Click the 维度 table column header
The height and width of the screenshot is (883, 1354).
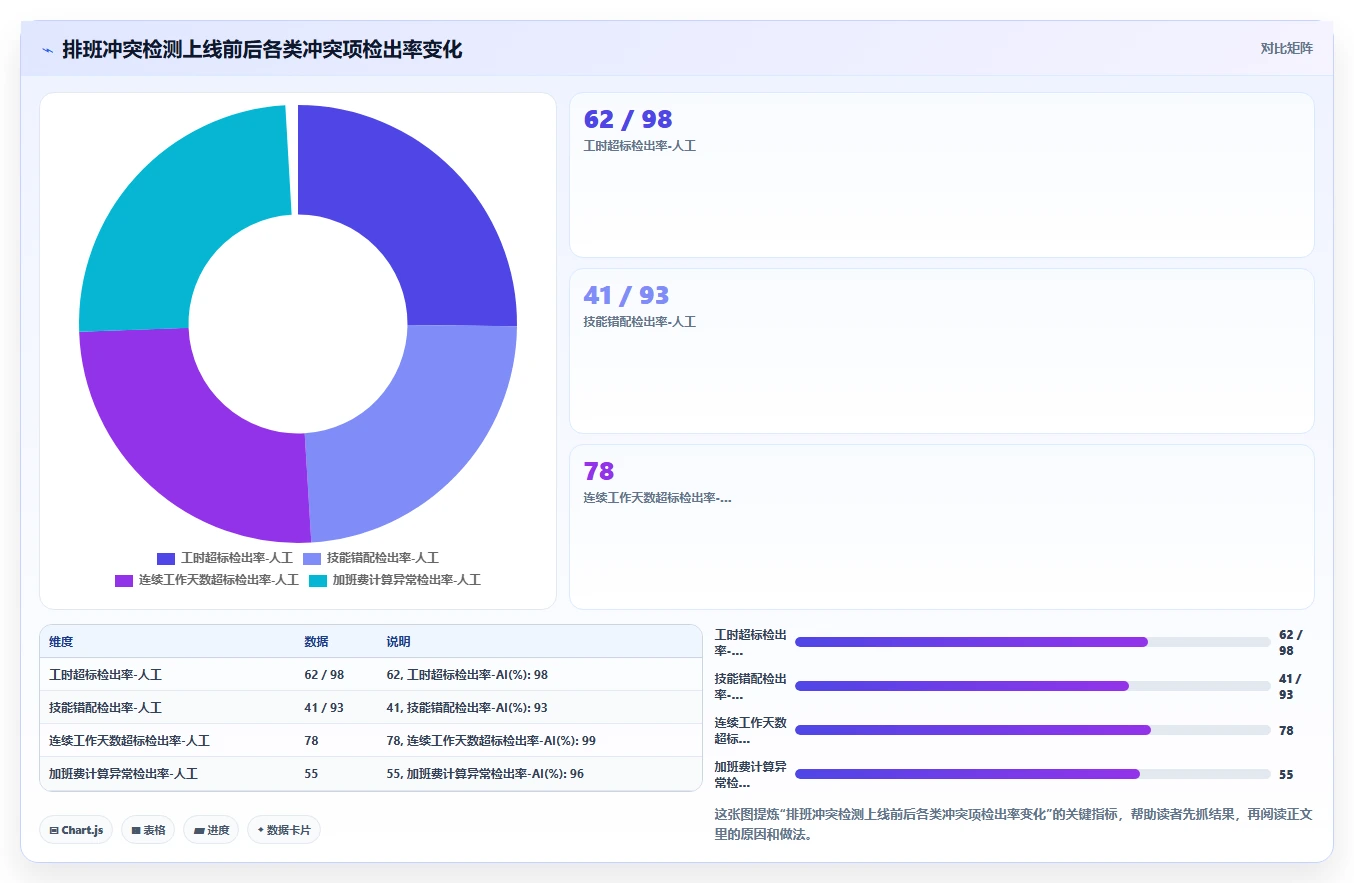[x=61, y=642]
